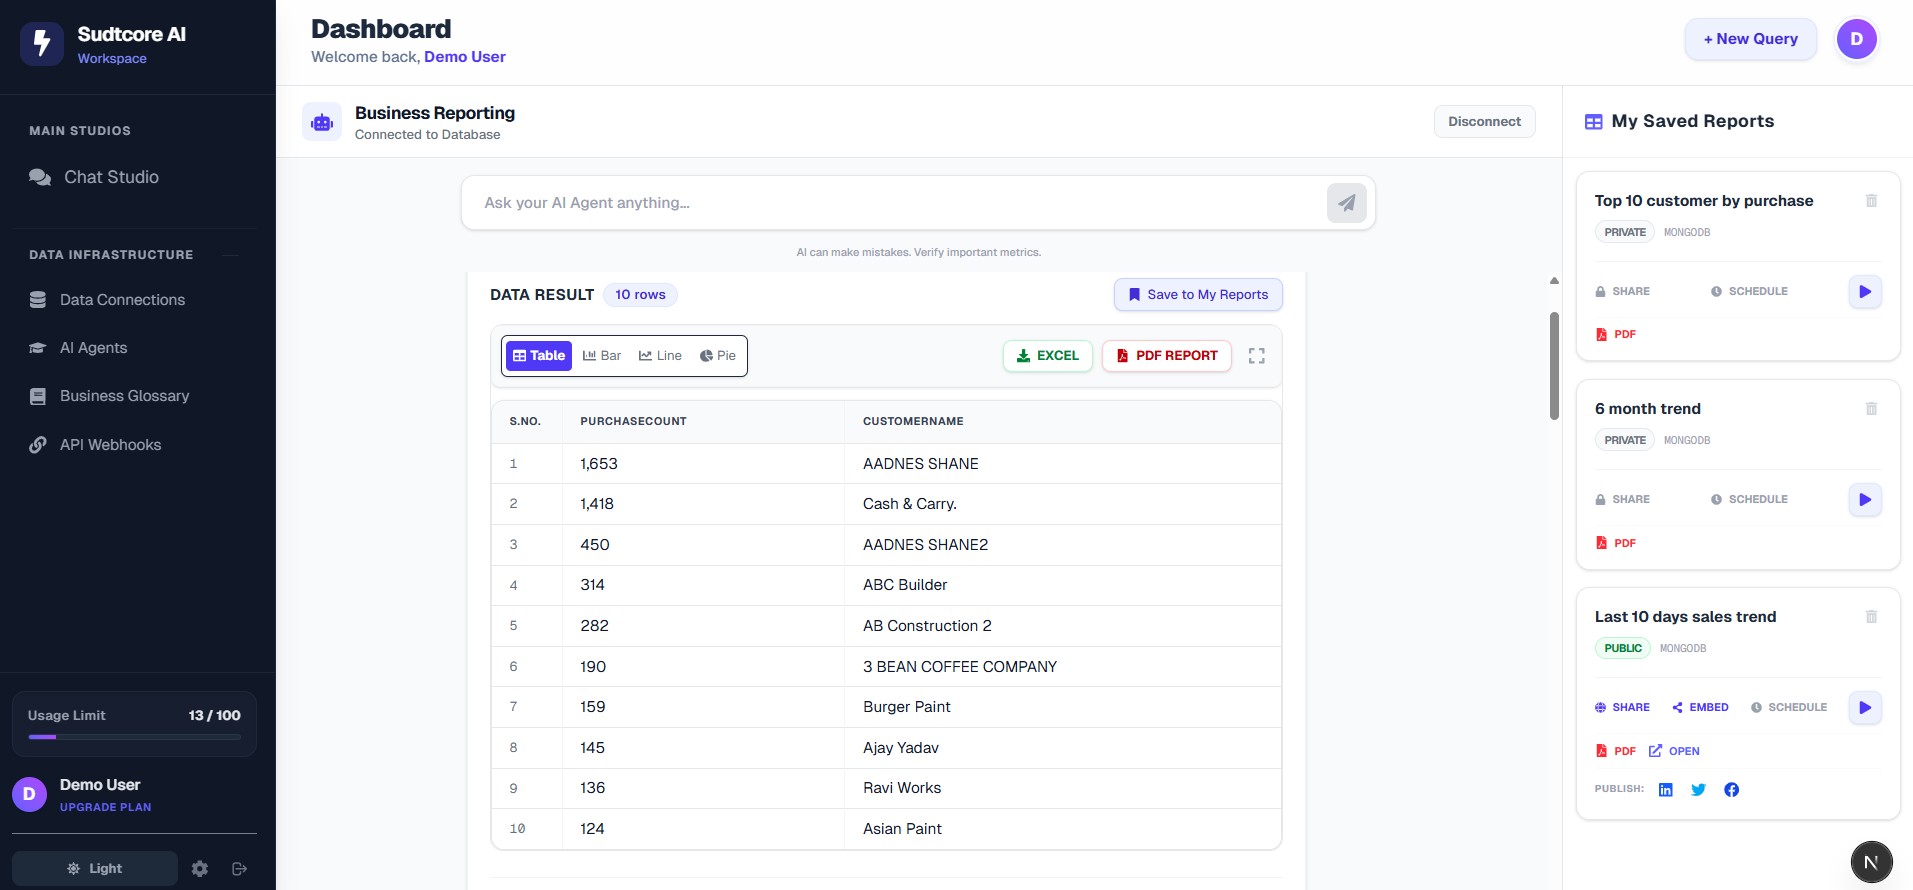
Task: Open the settings gear in sidebar
Action: click(200, 869)
